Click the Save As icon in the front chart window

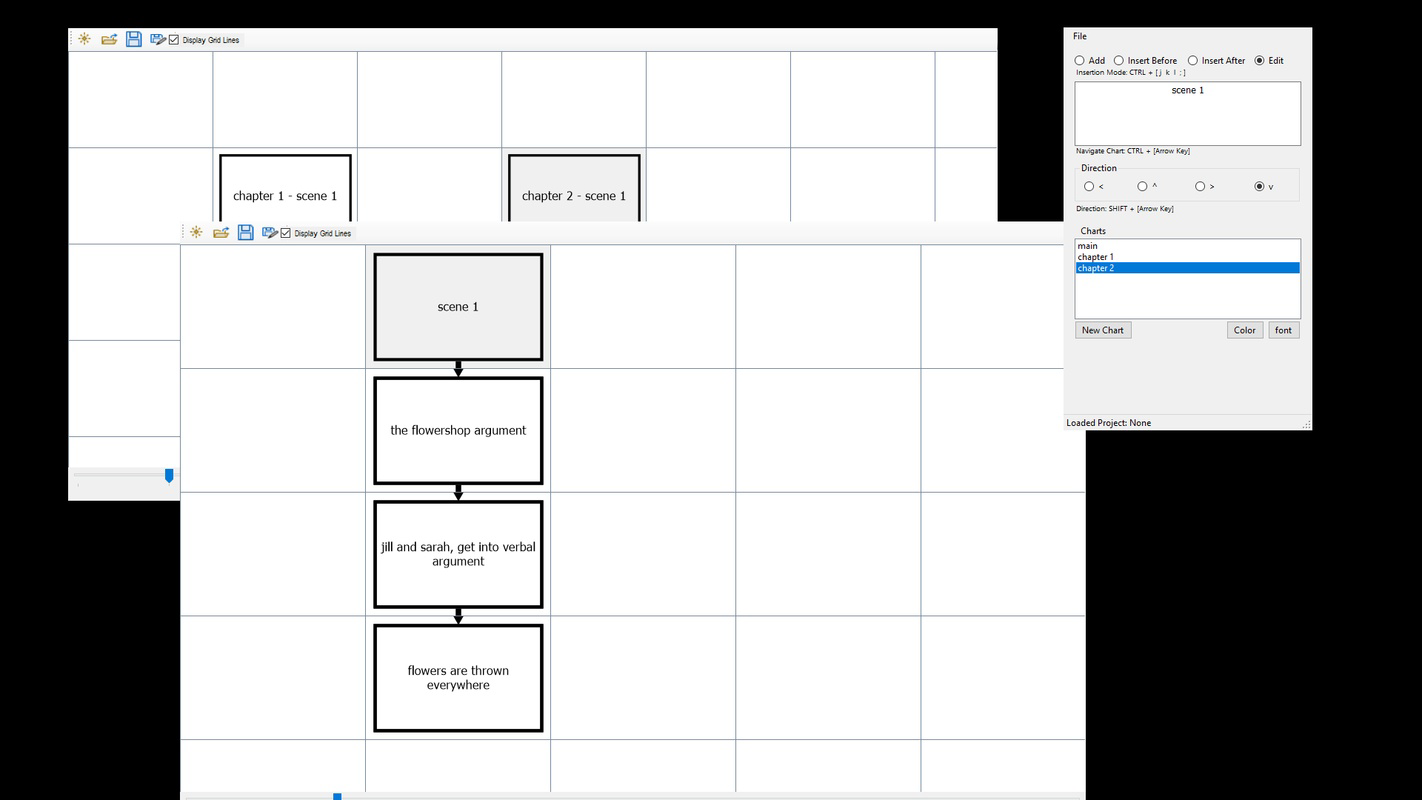pos(269,232)
